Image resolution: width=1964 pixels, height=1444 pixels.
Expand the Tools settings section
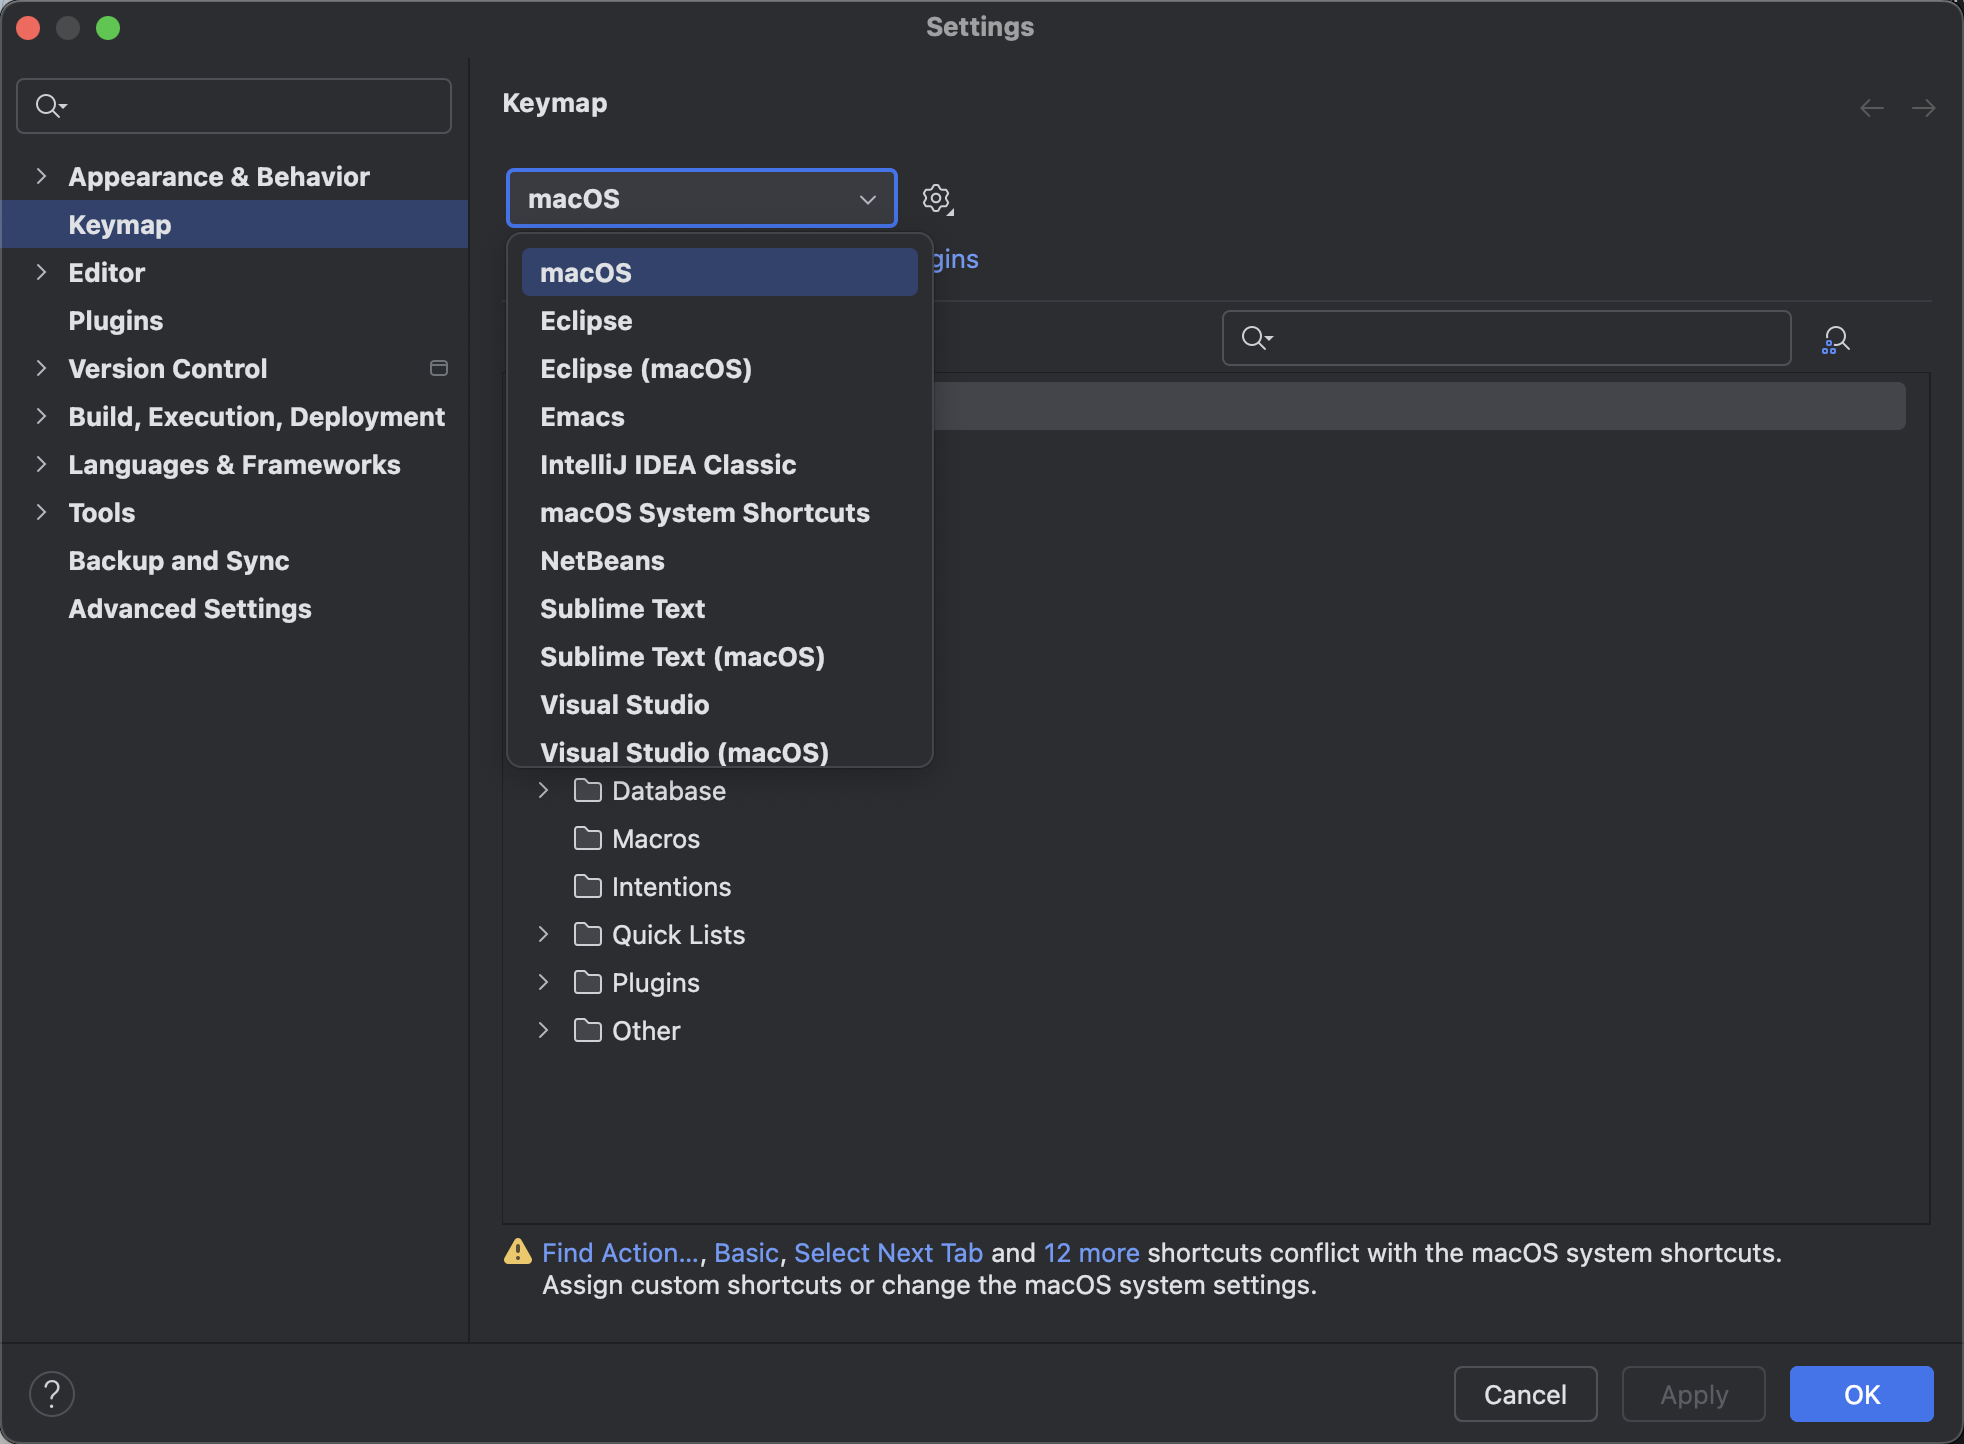pyautogui.click(x=41, y=513)
